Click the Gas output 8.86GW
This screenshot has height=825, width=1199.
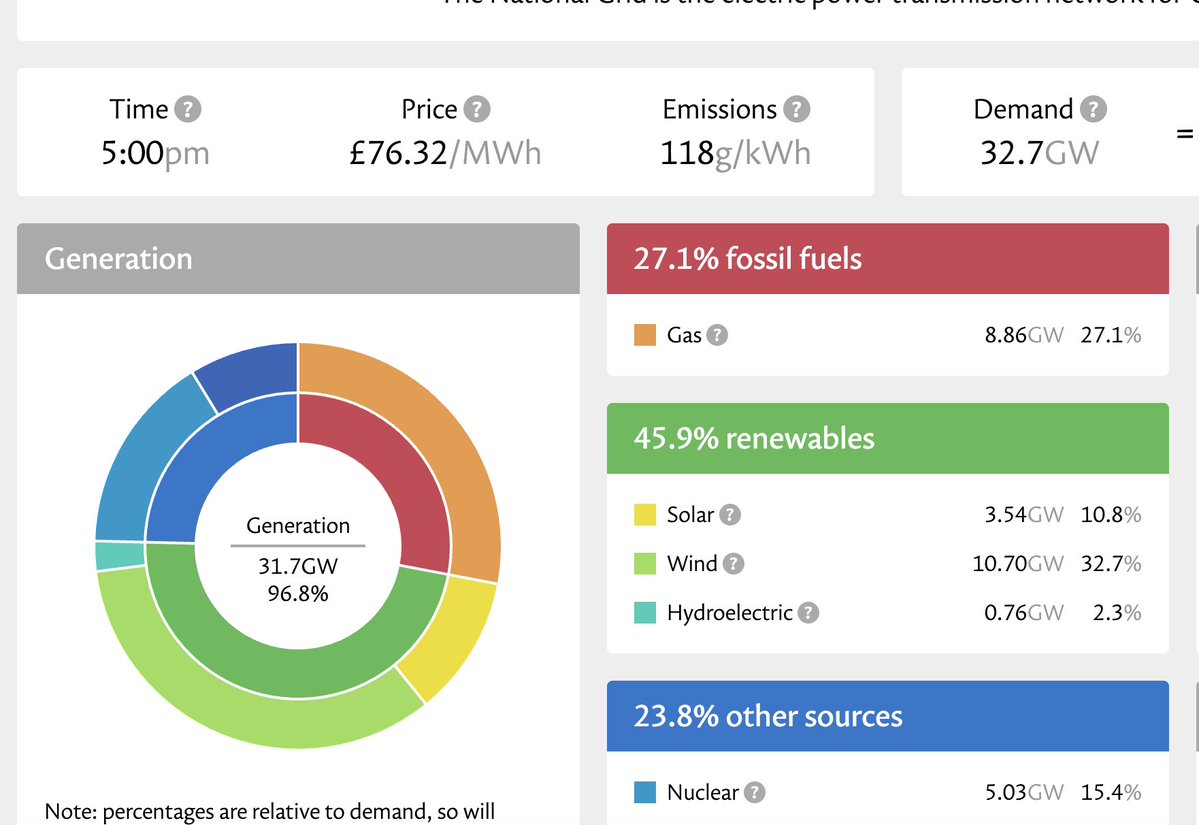pyautogui.click(x=1024, y=335)
